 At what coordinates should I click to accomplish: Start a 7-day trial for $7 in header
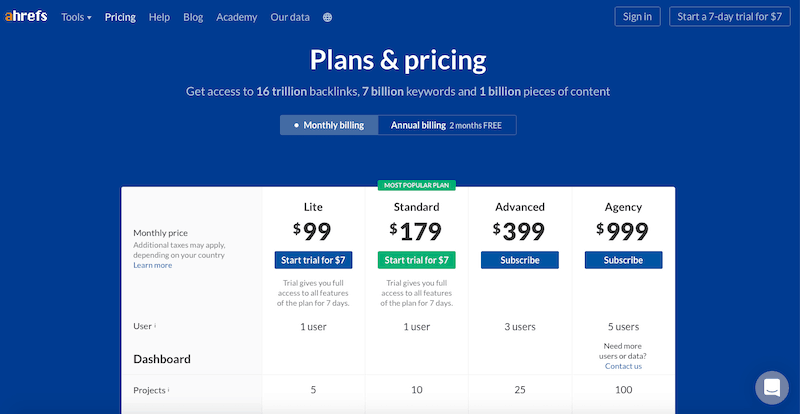click(729, 16)
